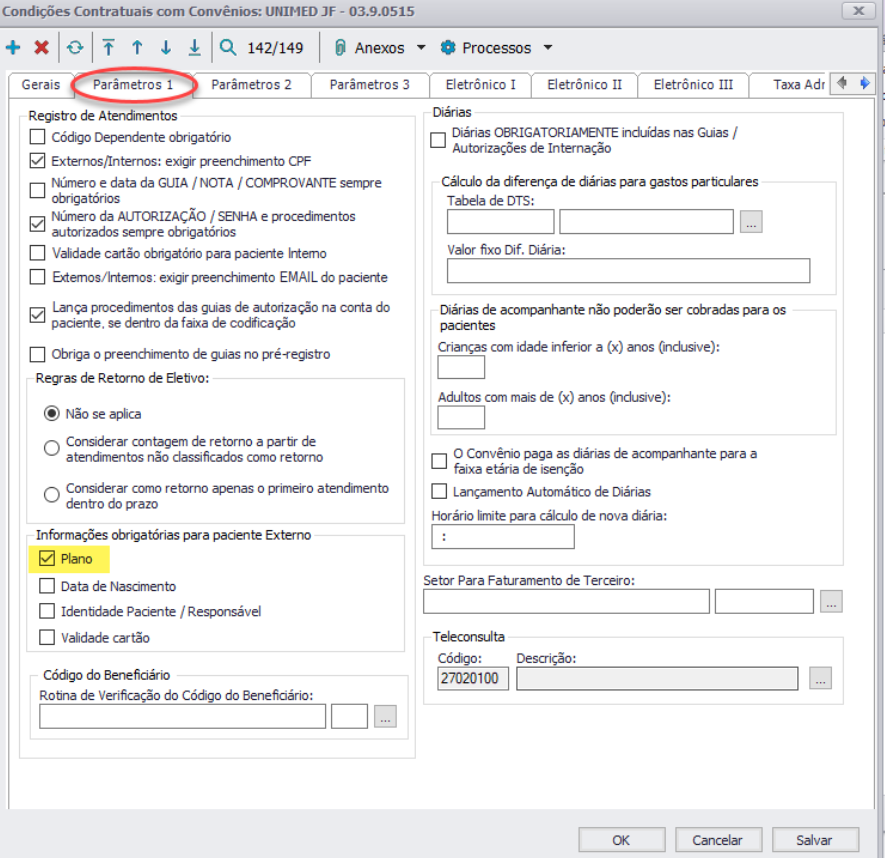This screenshot has height=858, width=885.
Task: Enable Lançamento Automático de Diárias
Action: click(439, 491)
